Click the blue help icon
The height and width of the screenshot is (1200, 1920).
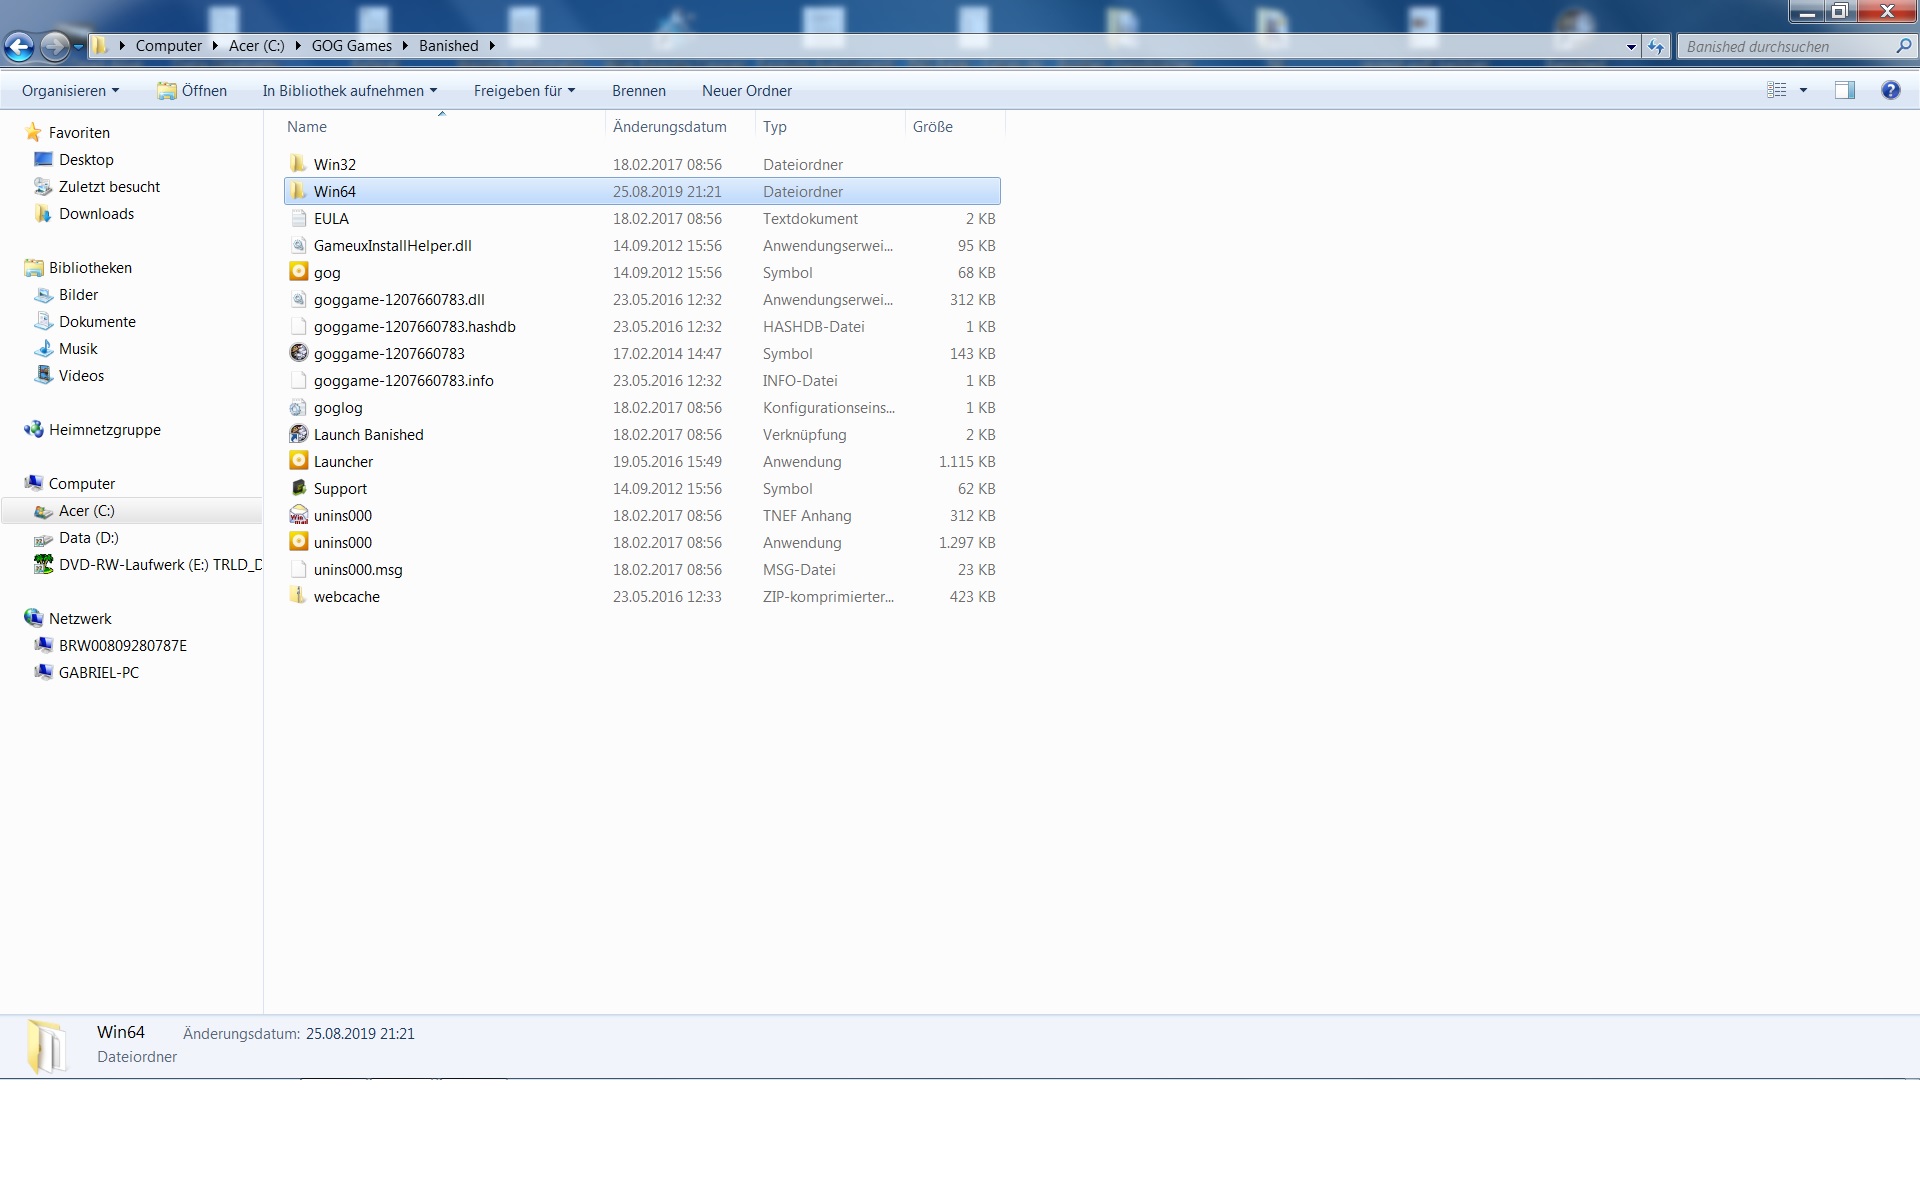(x=1890, y=90)
